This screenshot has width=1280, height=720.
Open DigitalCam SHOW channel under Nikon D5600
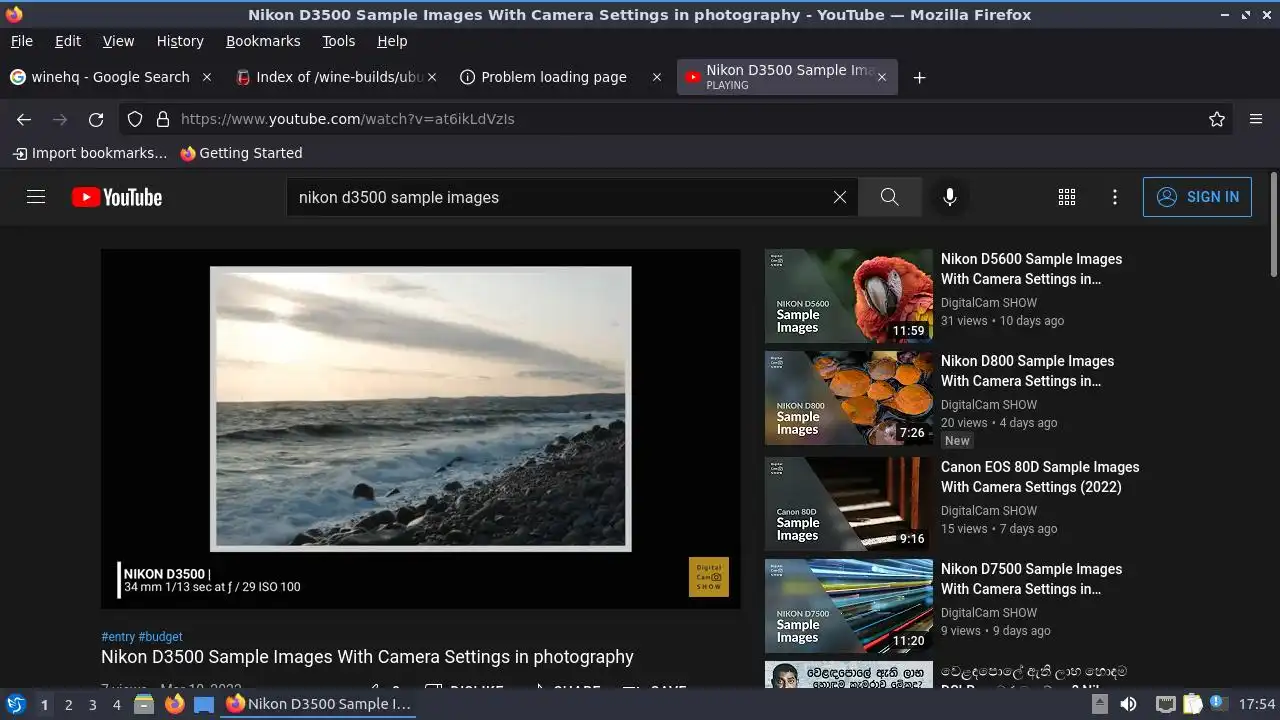(989, 303)
